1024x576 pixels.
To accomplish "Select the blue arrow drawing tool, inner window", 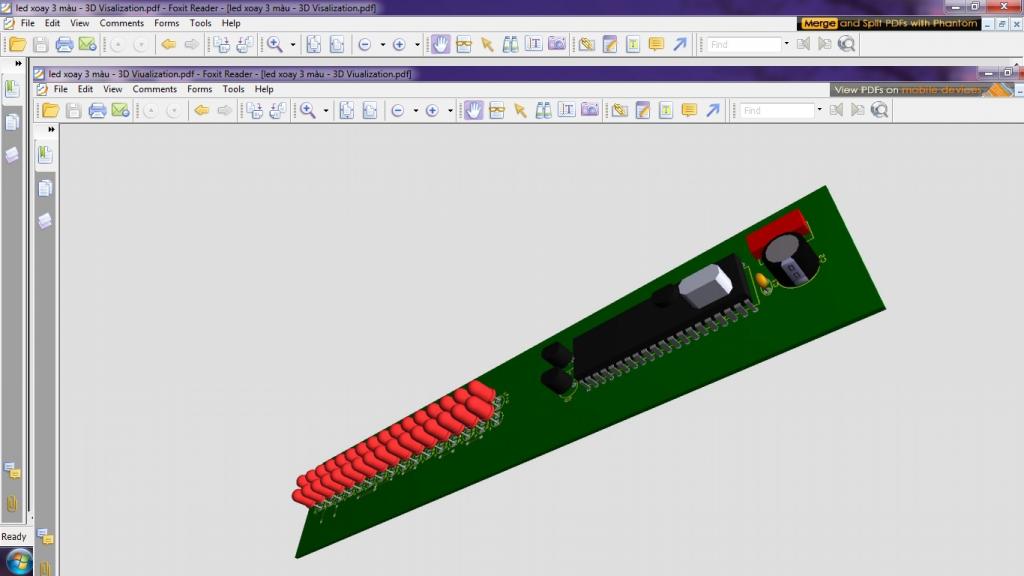I will [x=712, y=110].
